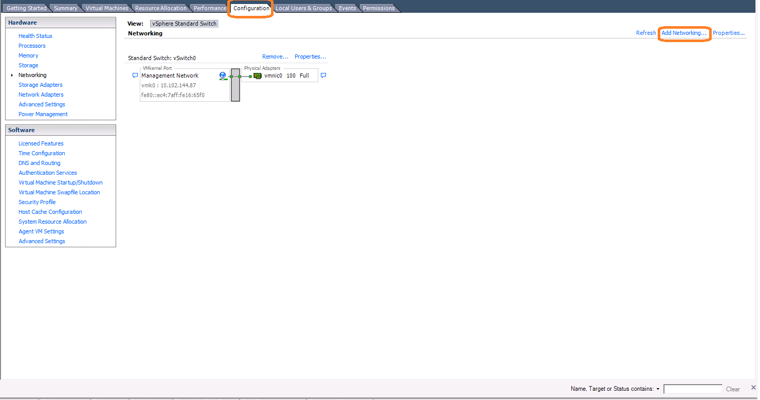Open DNS and Routing
The height and width of the screenshot is (400, 760).
(x=39, y=163)
